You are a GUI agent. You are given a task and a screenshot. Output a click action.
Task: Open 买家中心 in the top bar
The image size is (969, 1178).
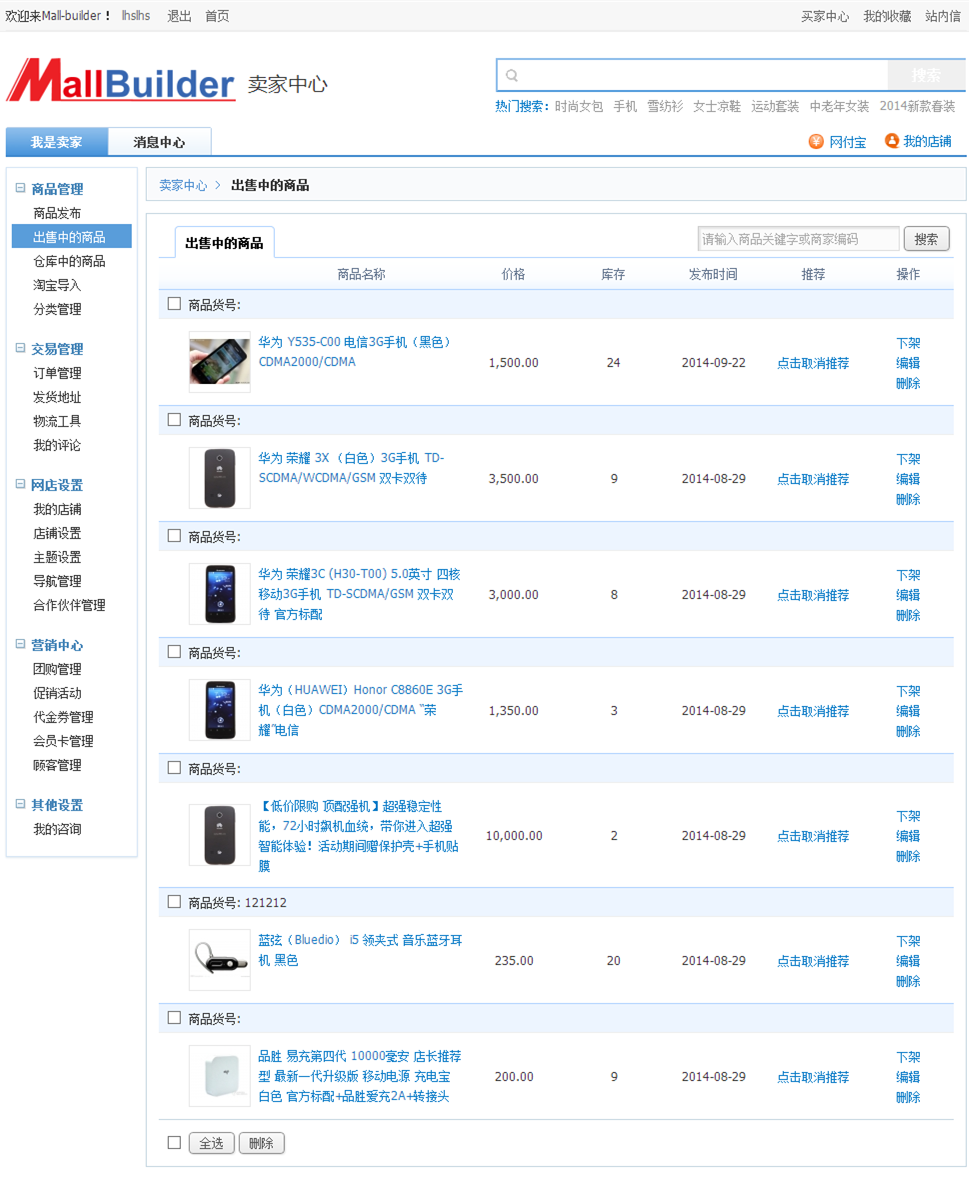(x=825, y=16)
